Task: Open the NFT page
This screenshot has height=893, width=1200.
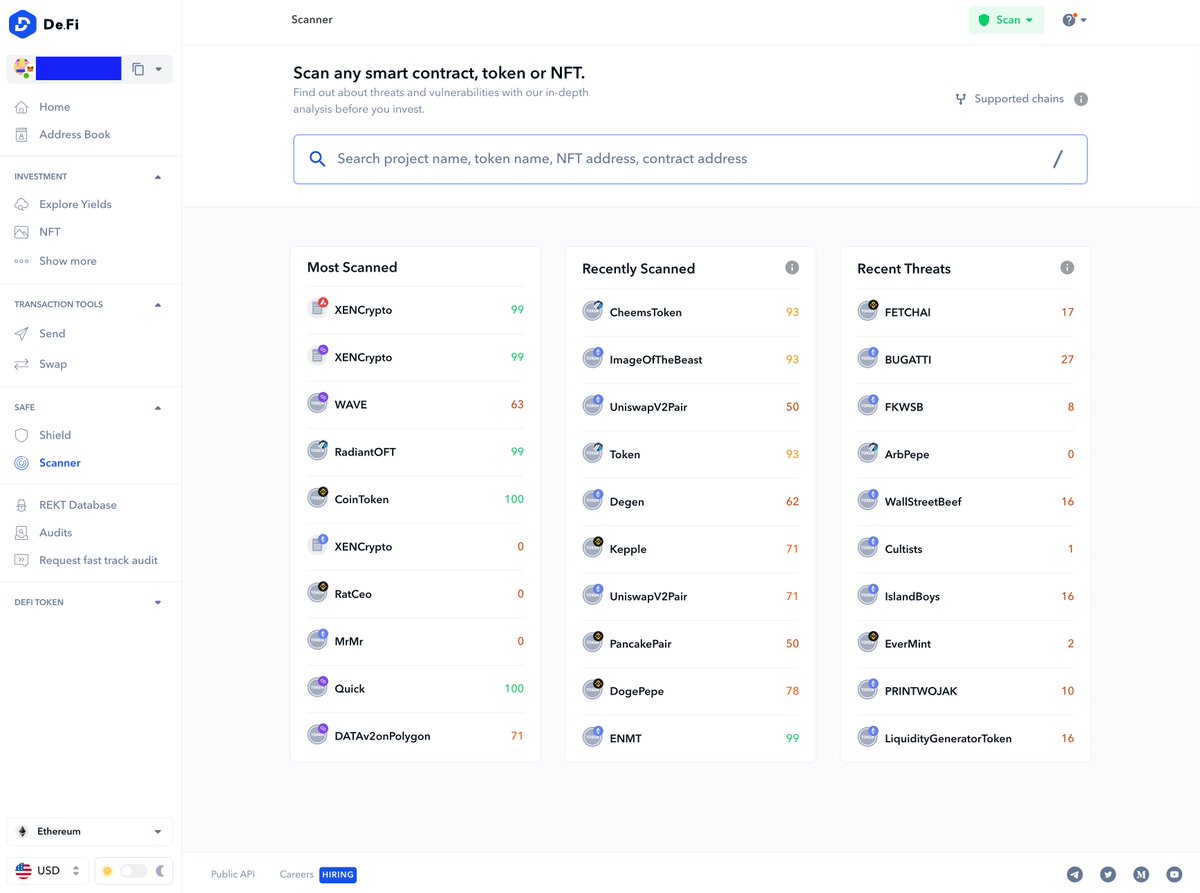Action: click(x=49, y=232)
